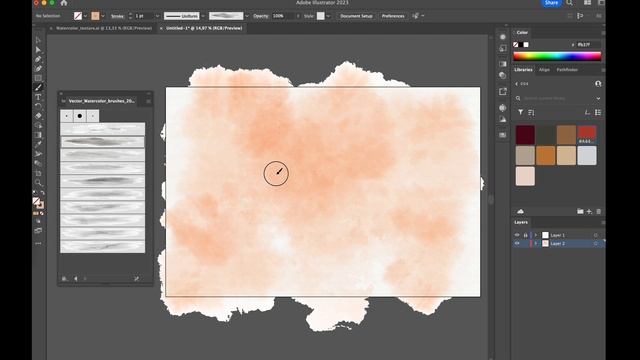The height and width of the screenshot is (360, 640).
Task: Open the Stroke color dropdown arrow
Action: (103, 16)
